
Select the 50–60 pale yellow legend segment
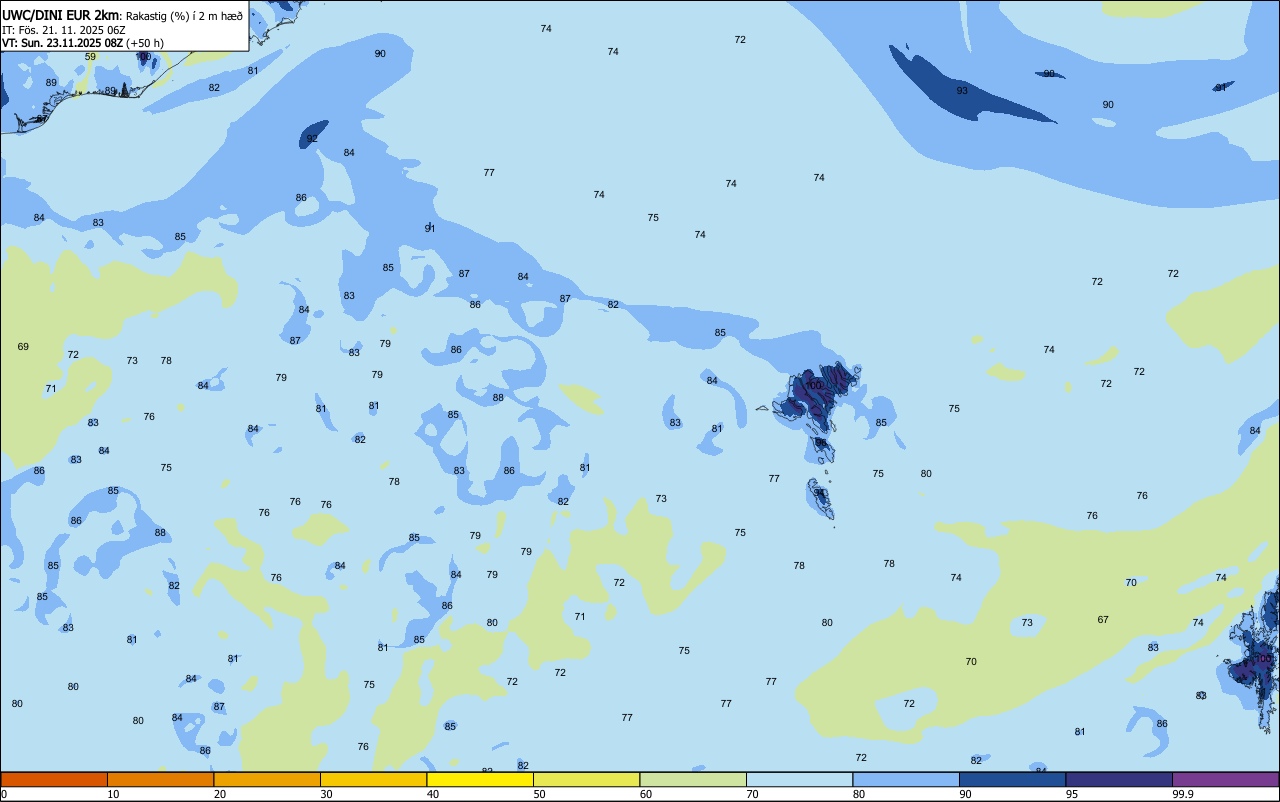586,779
